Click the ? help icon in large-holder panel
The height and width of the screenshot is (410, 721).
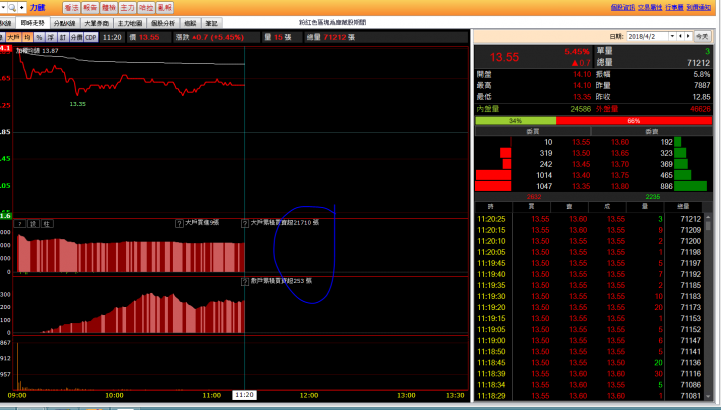click(20, 224)
